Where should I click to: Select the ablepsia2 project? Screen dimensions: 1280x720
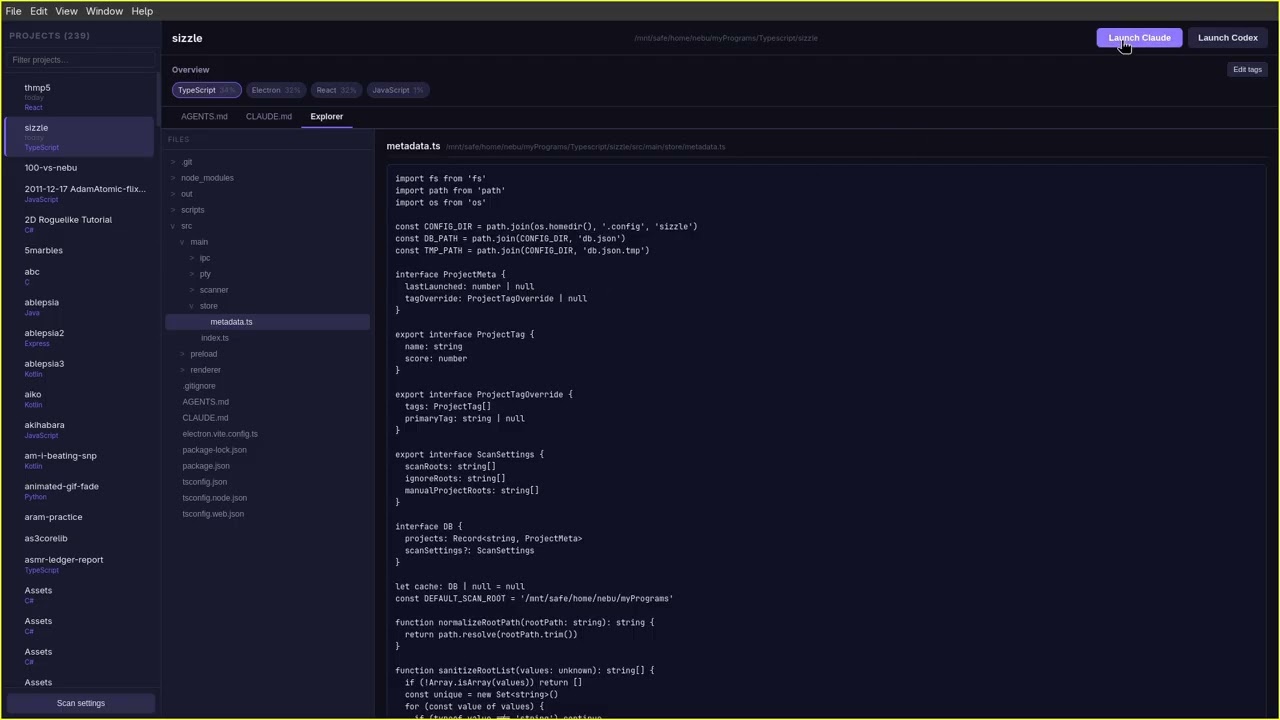[80, 338]
